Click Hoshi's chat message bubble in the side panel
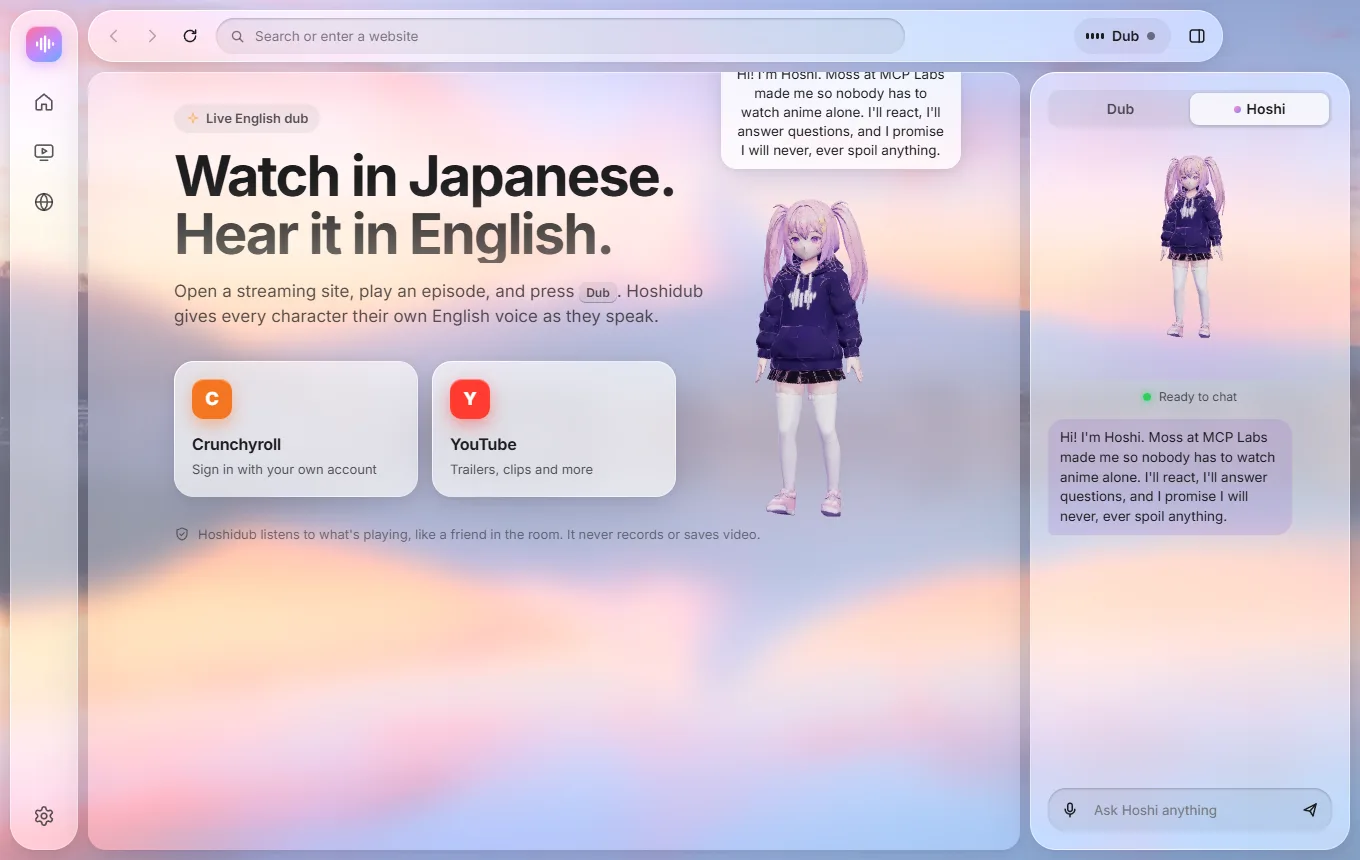The width and height of the screenshot is (1360, 860). point(1170,477)
